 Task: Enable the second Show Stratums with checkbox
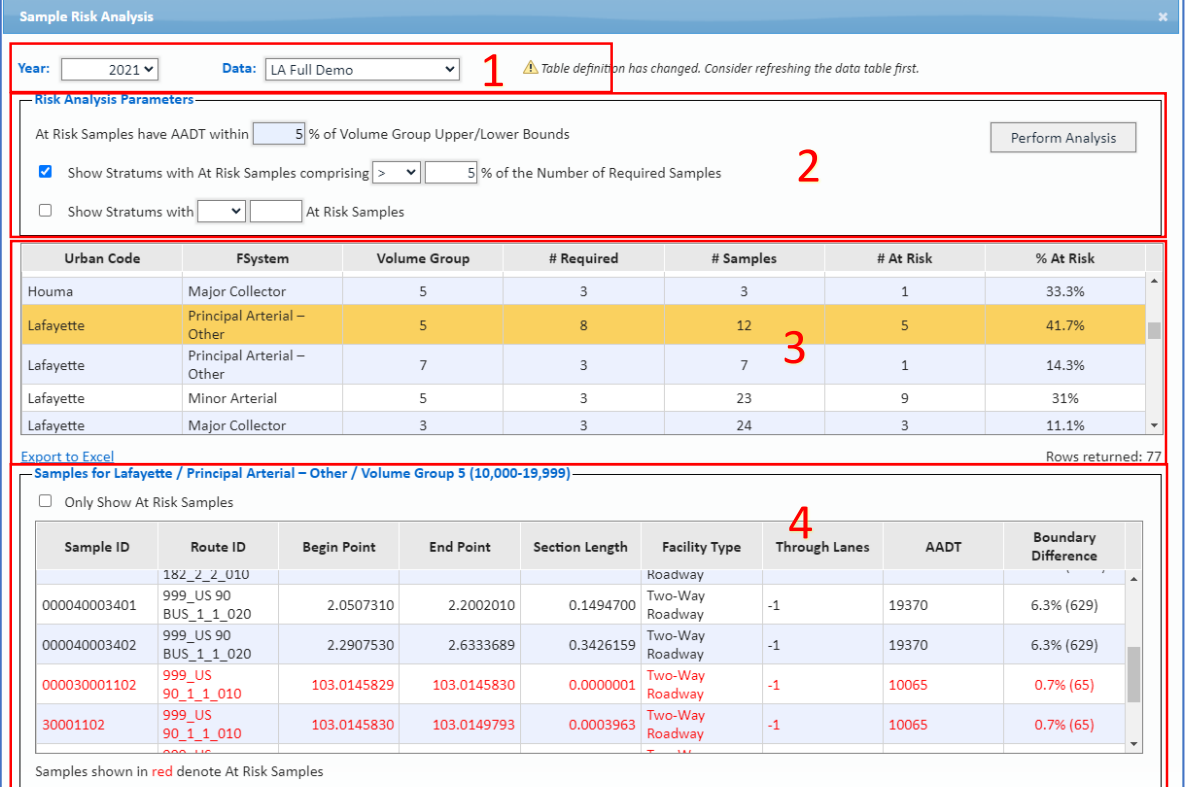point(45,211)
